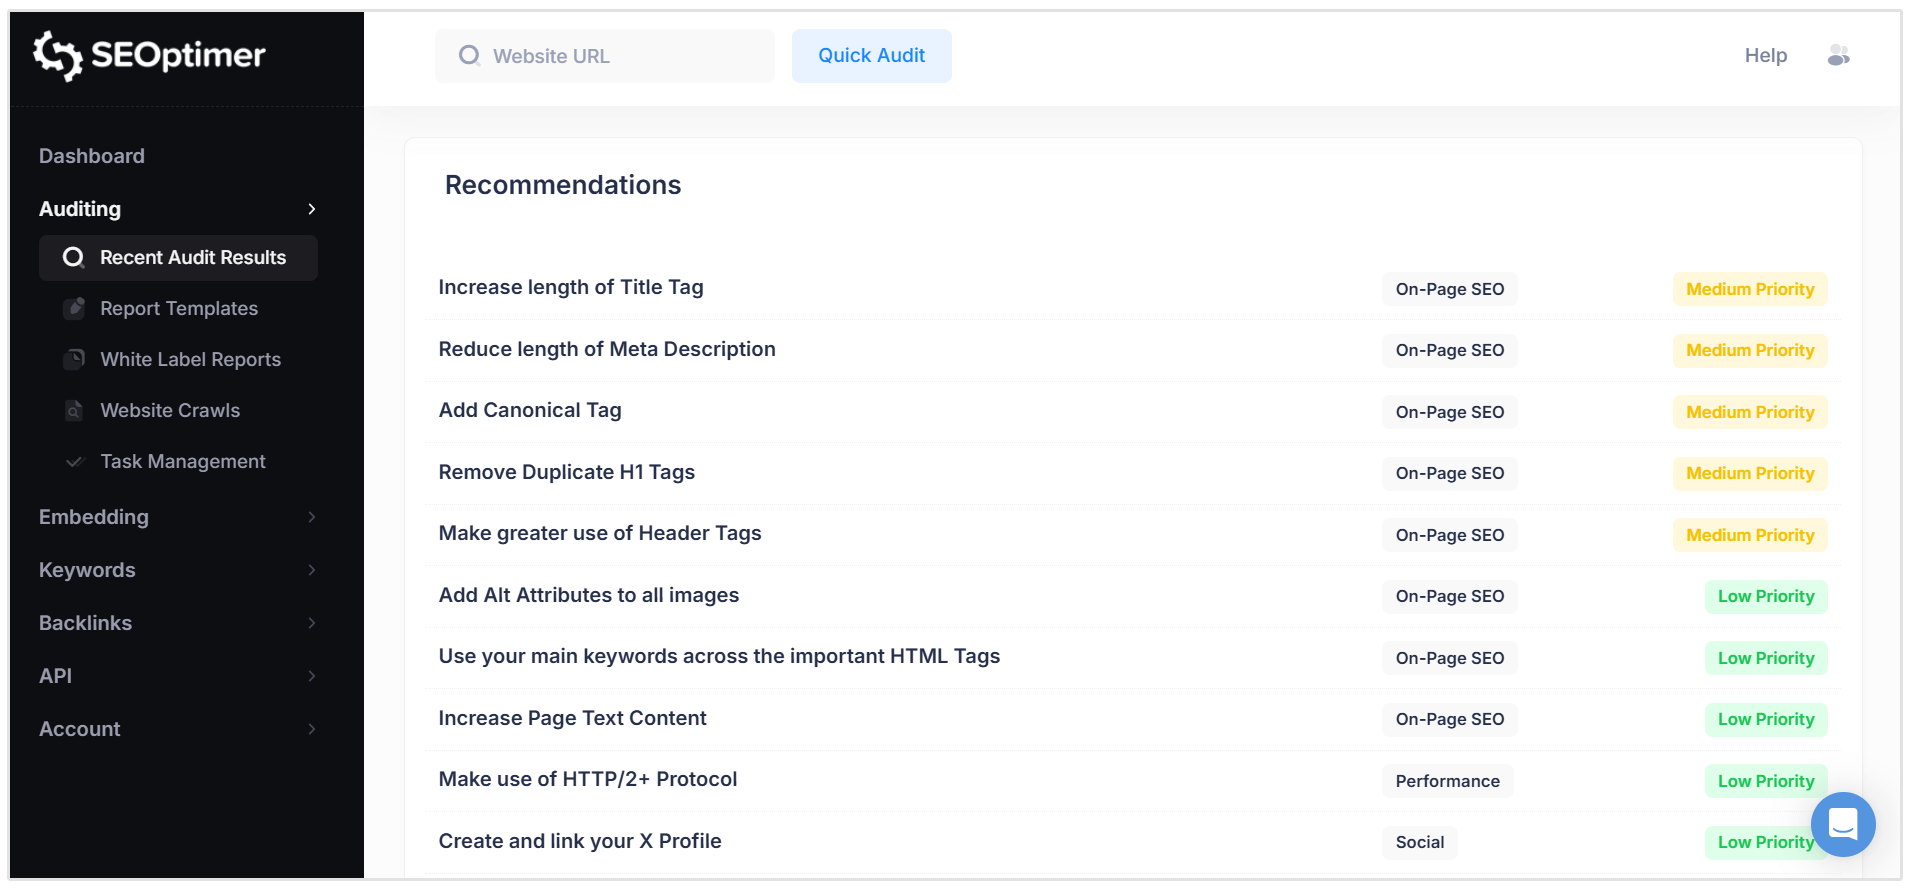Collapse the Auditing section chevron

tap(312, 209)
